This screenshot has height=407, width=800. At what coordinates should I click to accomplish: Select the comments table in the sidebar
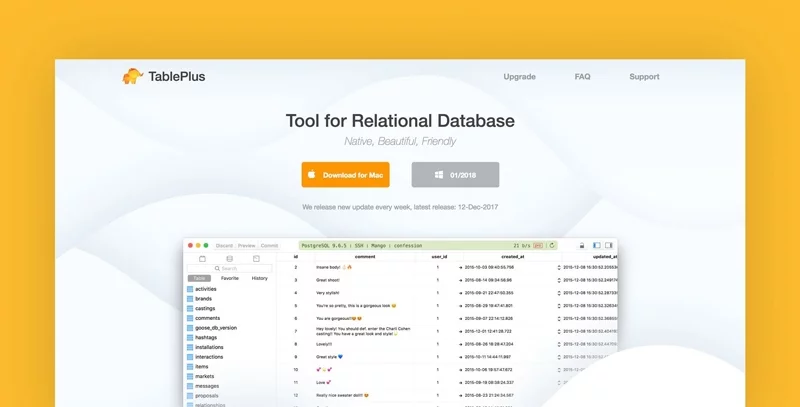coord(203,318)
